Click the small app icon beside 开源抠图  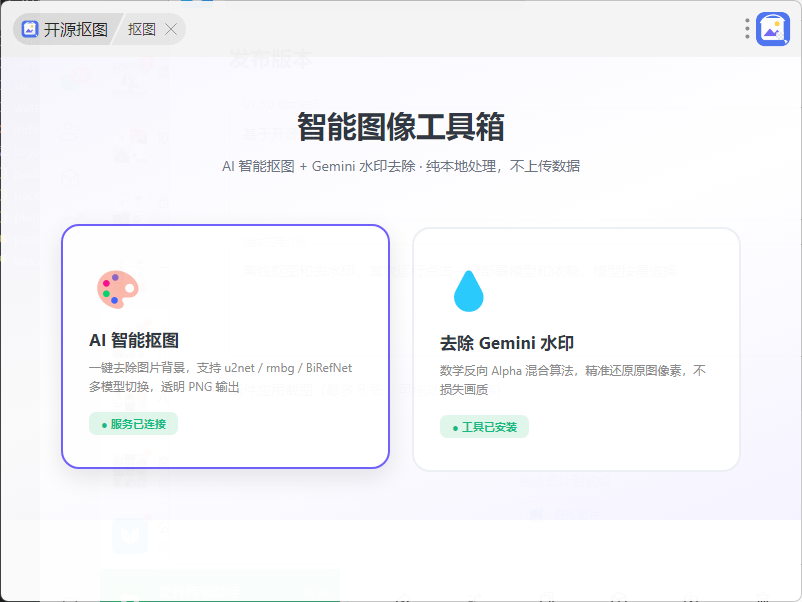[30, 29]
